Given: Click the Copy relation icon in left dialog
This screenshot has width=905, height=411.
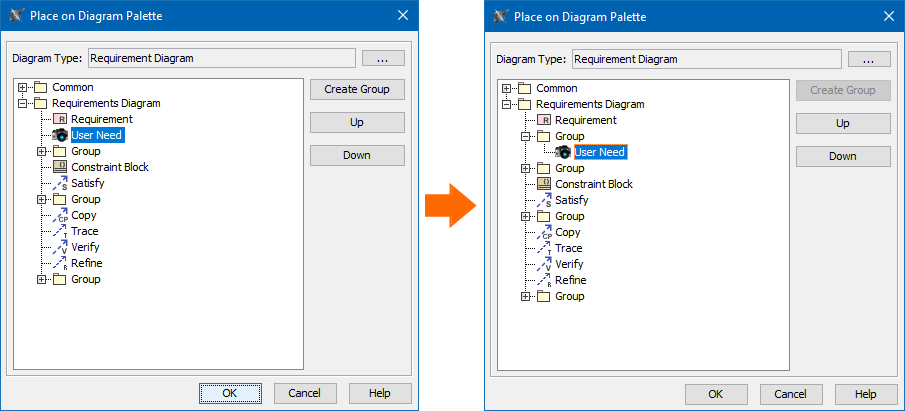Looking at the screenshot, I should pyautogui.click(x=60, y=215).
